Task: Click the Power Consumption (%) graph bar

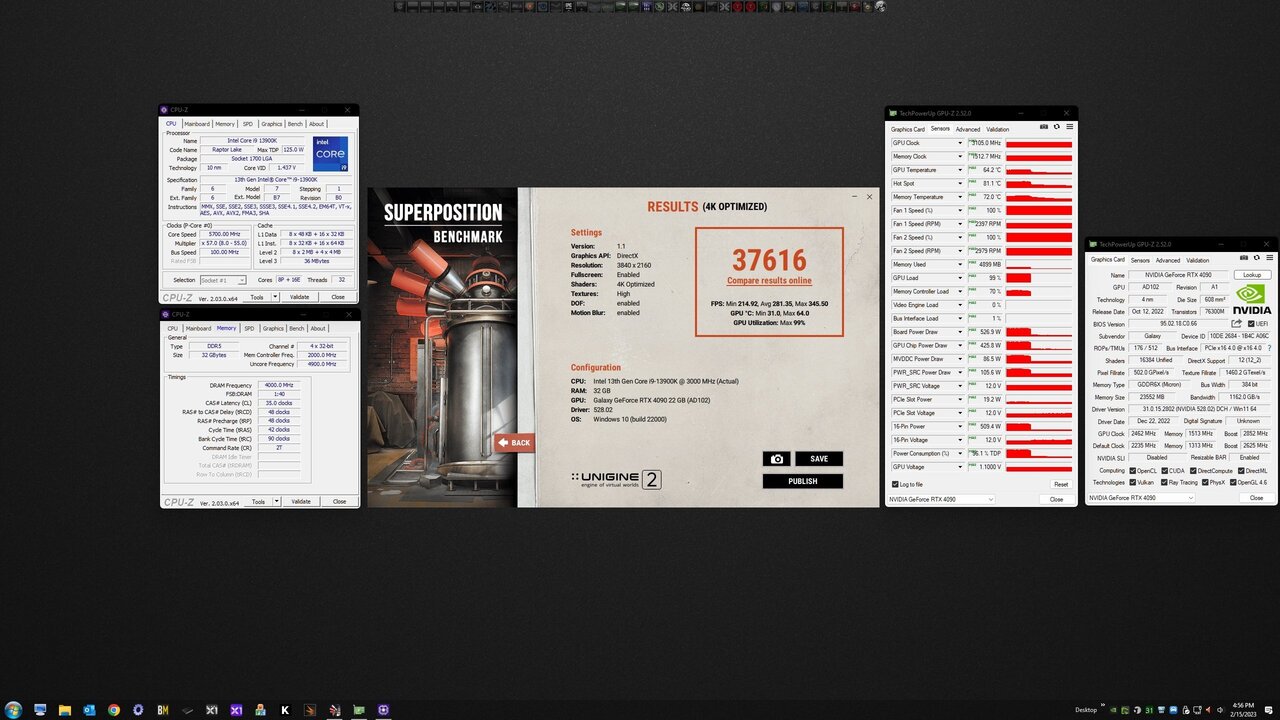Action: pyautogui.click(x=1039, y=453)
